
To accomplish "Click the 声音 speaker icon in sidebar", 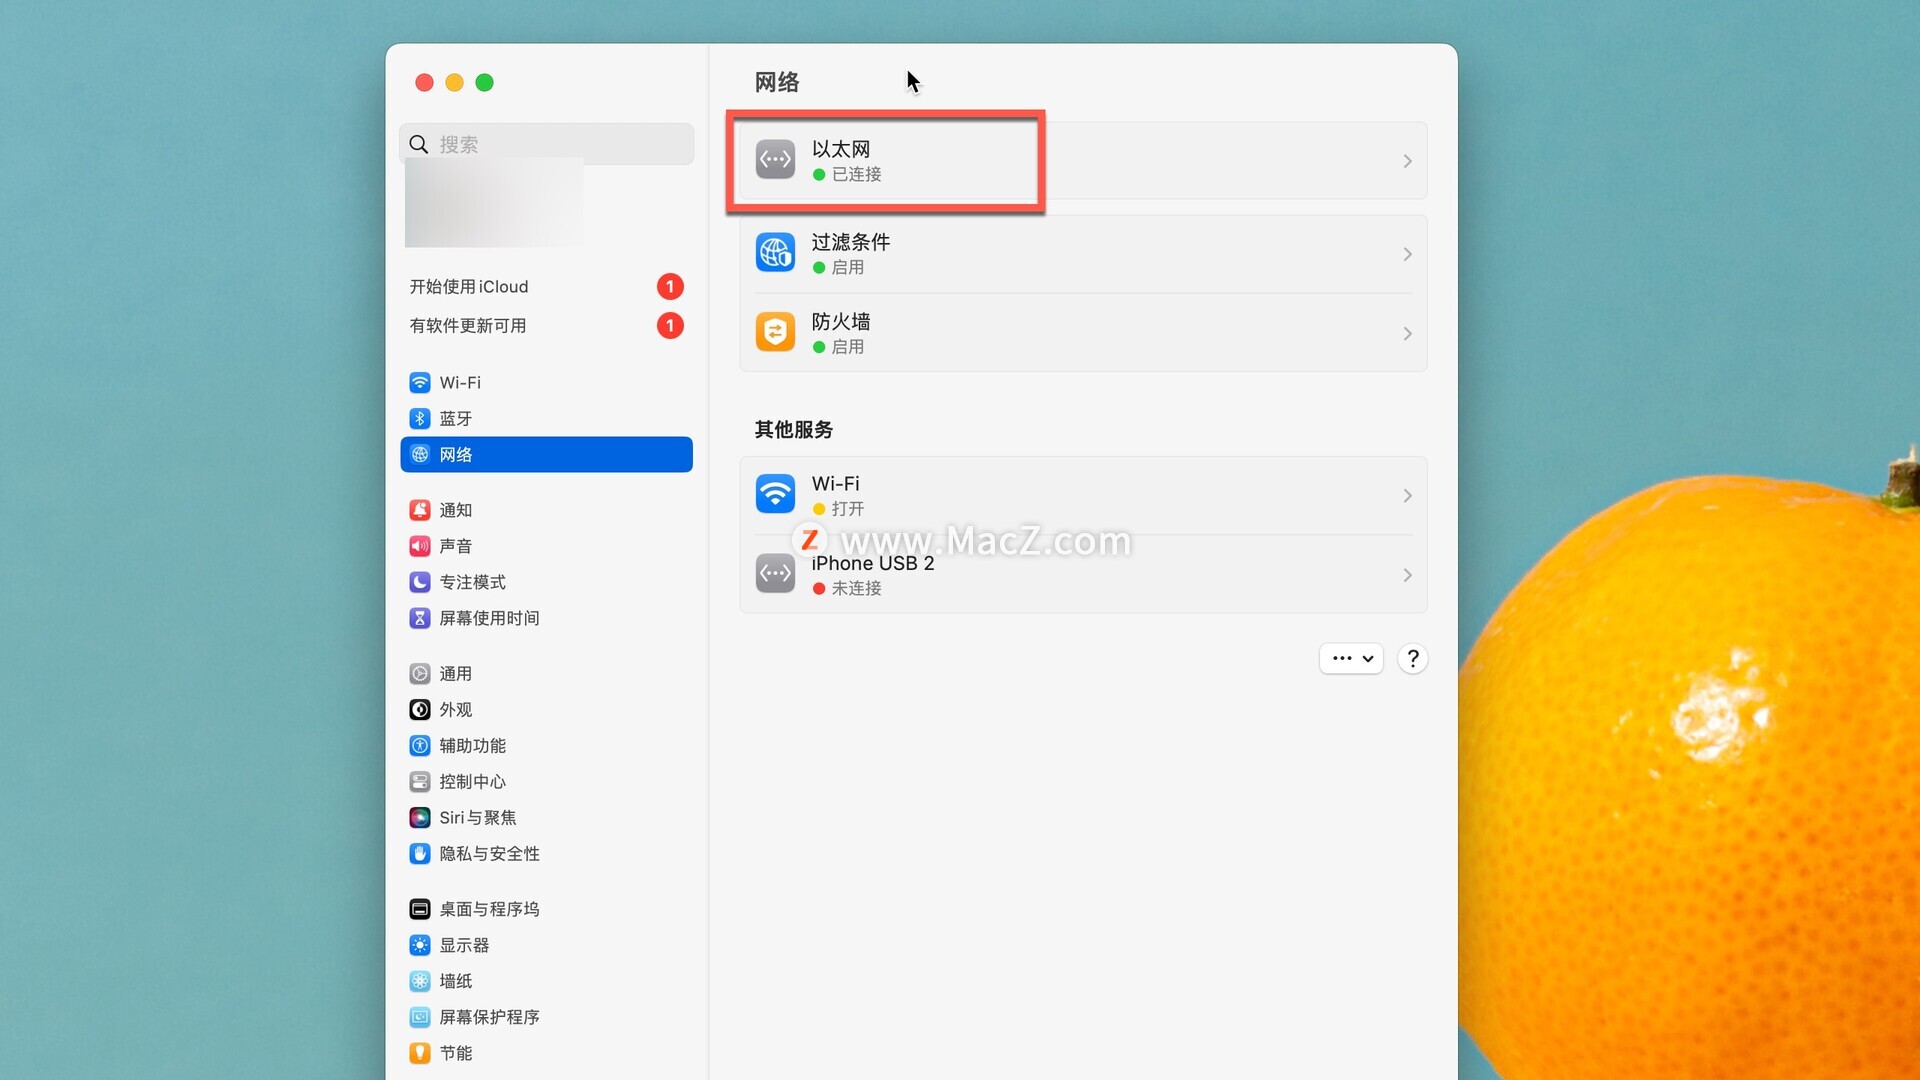I will [x=420, y=547].
